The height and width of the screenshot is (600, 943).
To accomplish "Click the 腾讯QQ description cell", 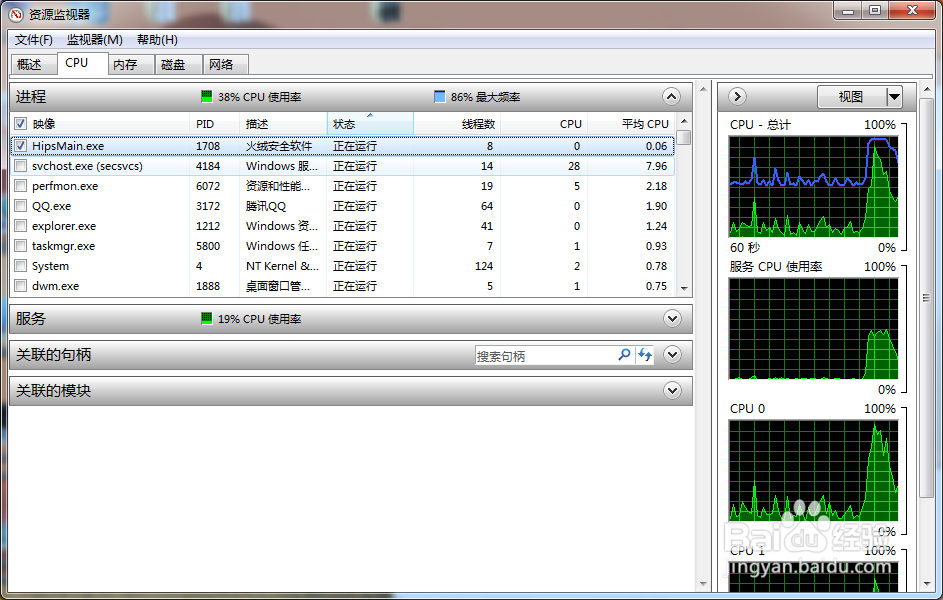I will coord(266,206).
